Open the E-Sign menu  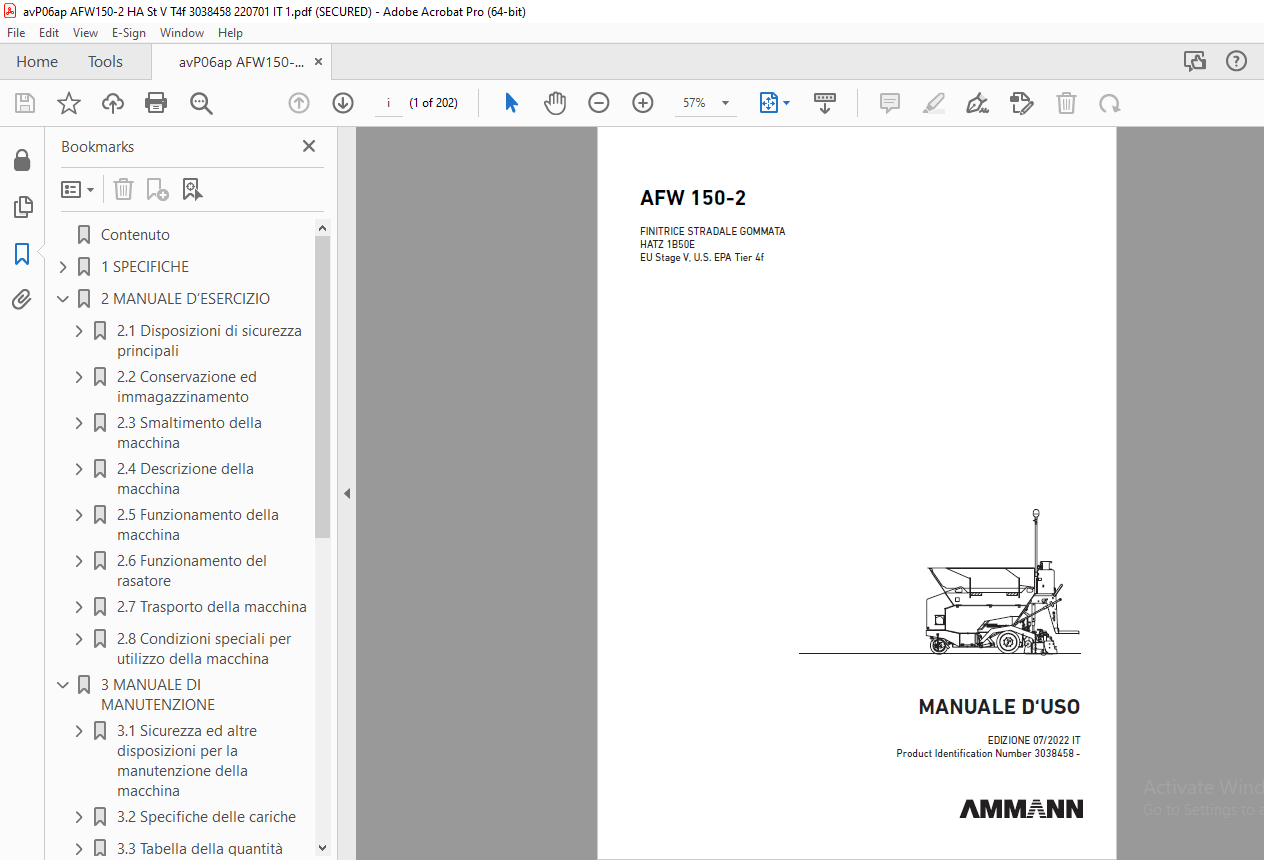point(129,33)
